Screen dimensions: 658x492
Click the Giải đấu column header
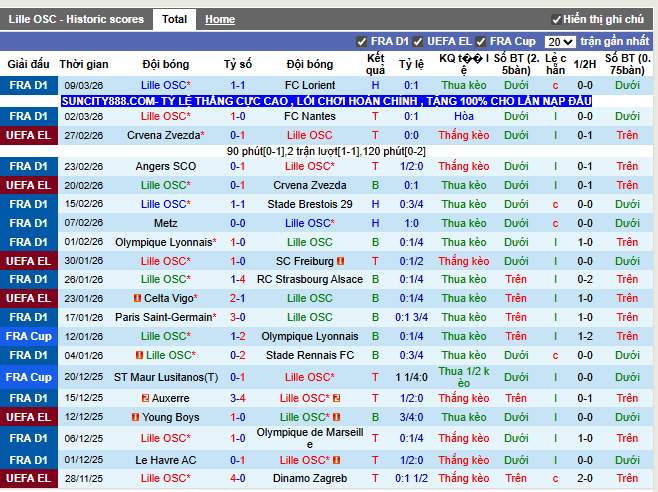pos(29,64)
